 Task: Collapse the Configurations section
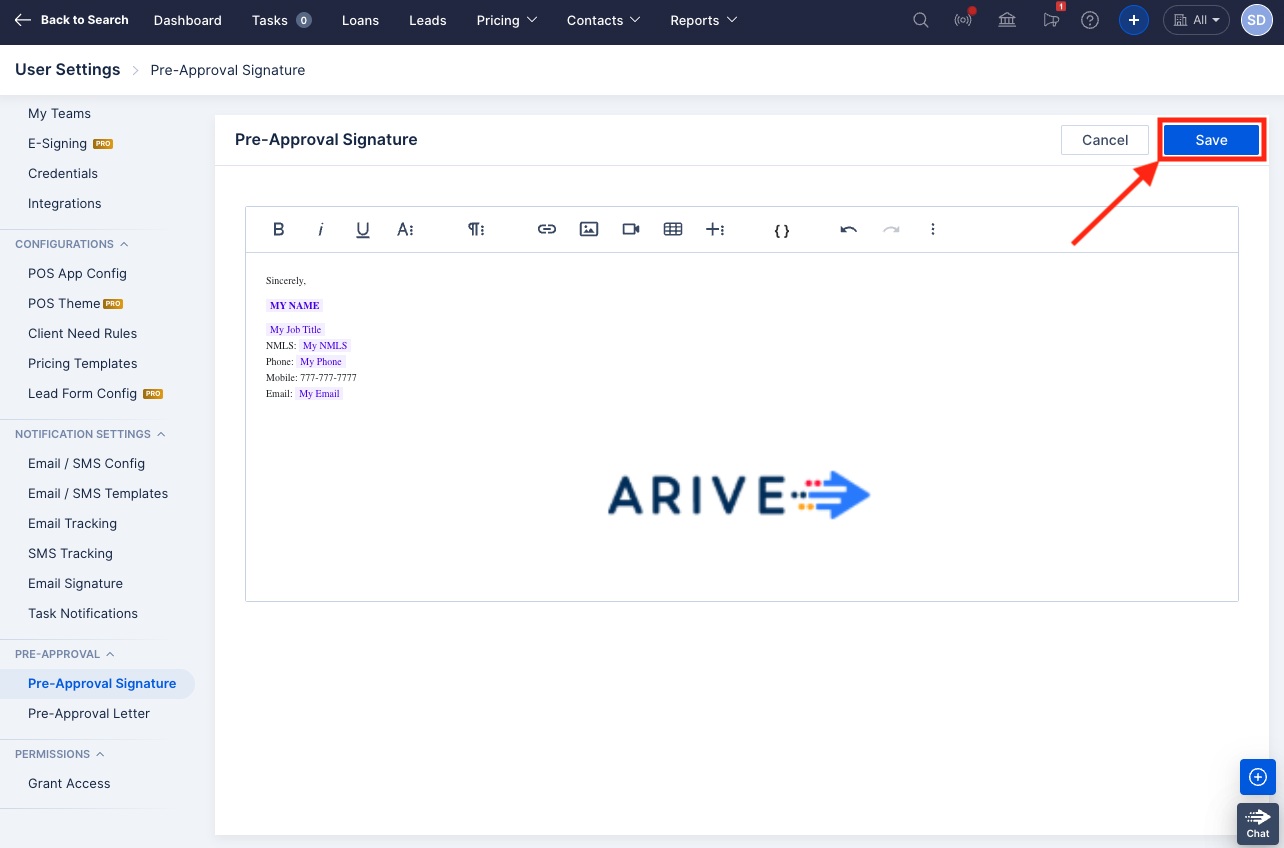tap(72, 244)
